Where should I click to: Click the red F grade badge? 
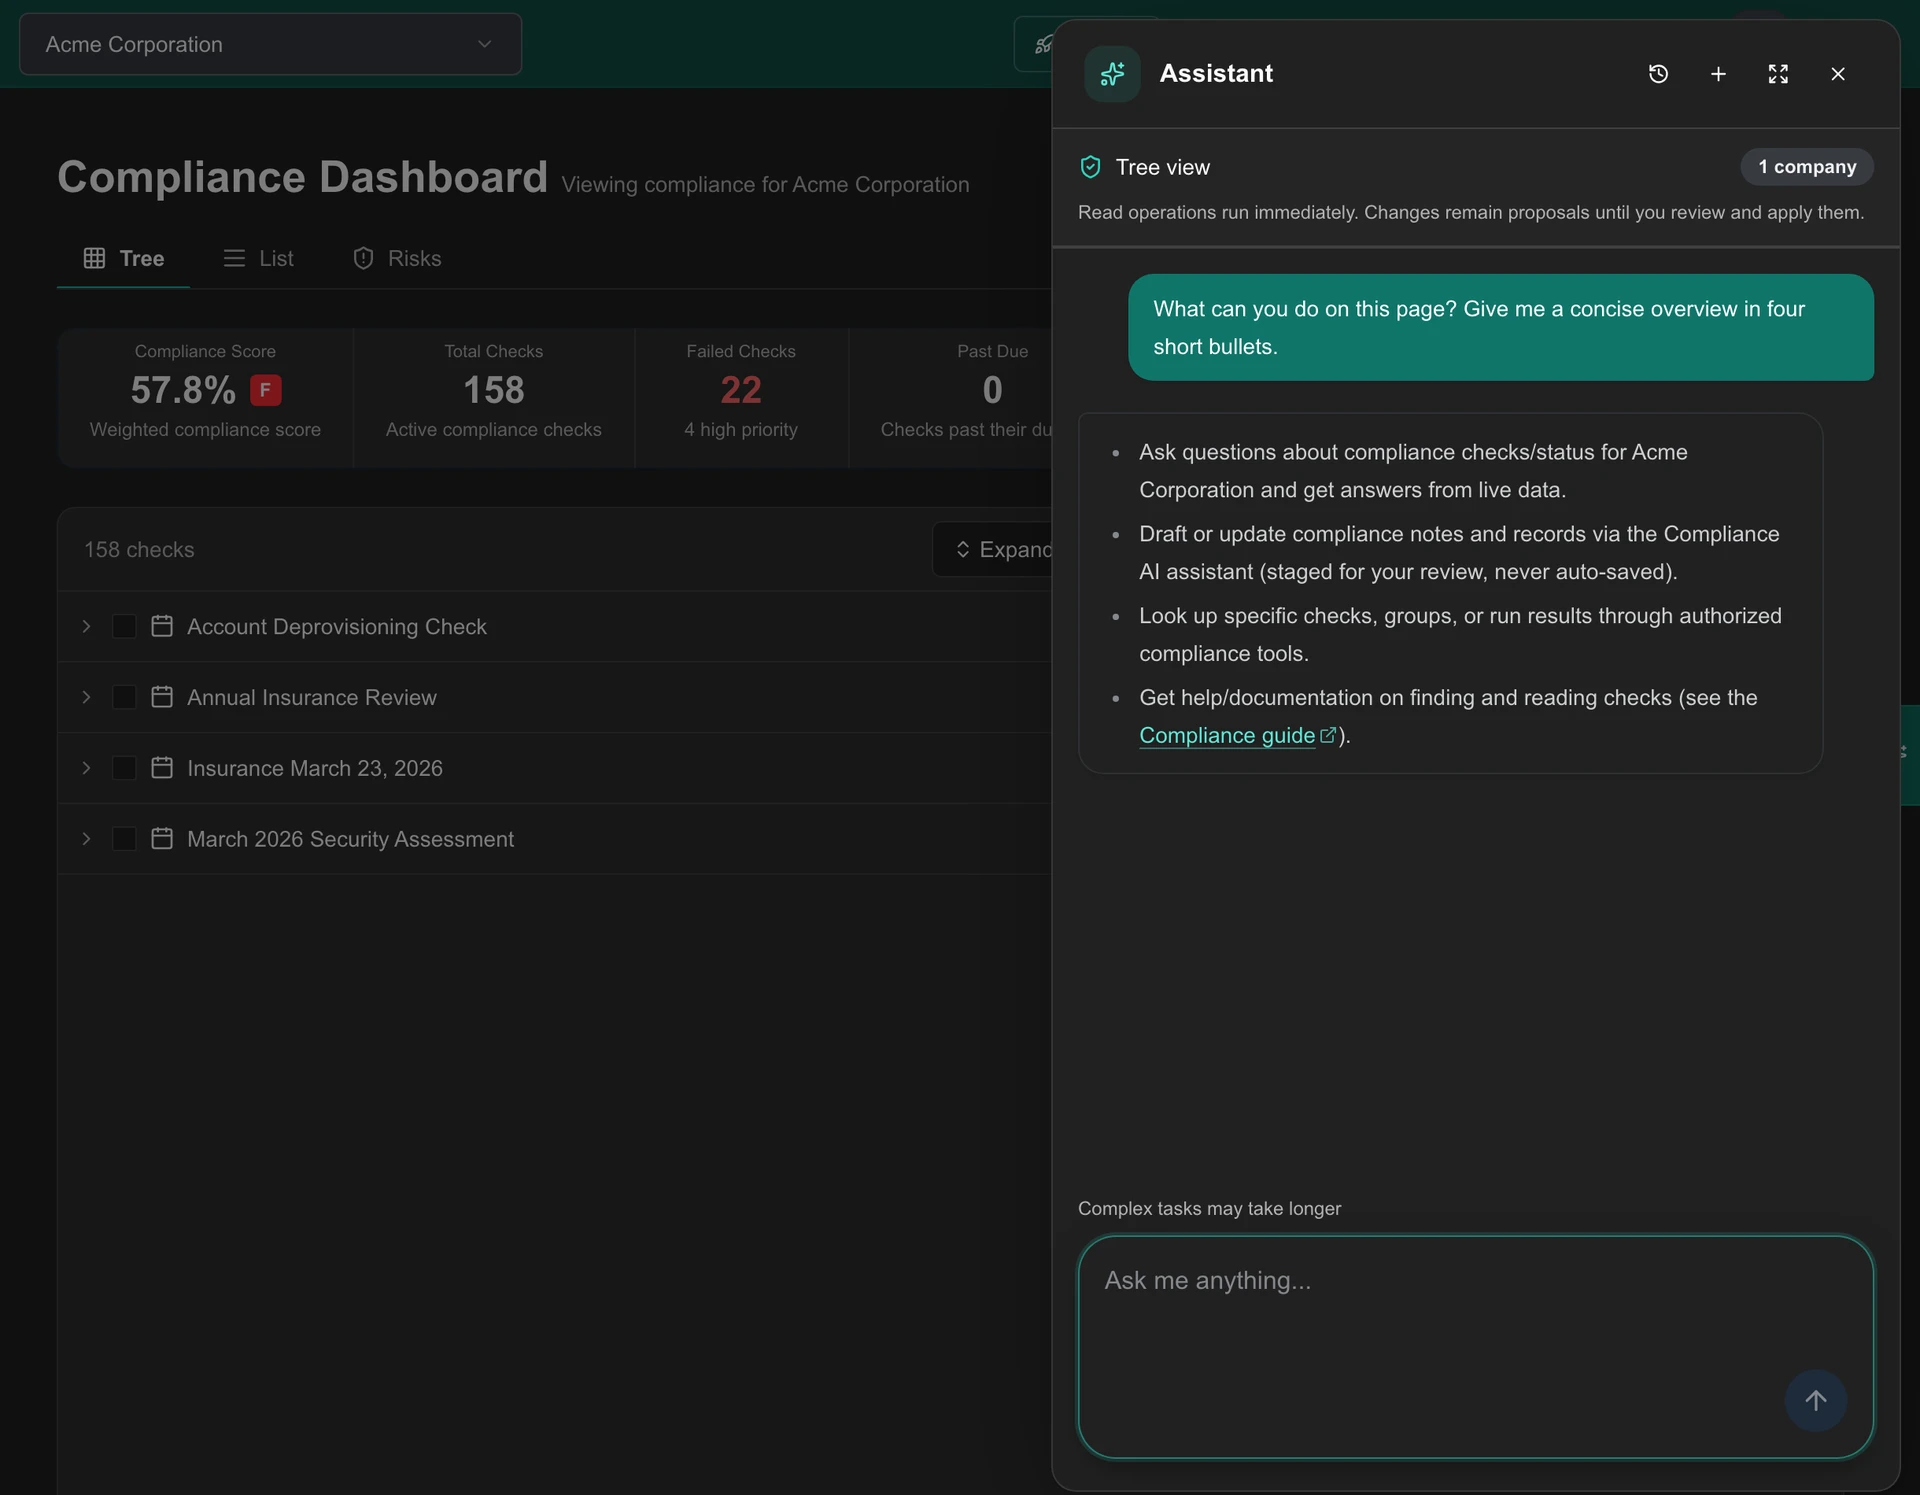(x=265, y=390)
